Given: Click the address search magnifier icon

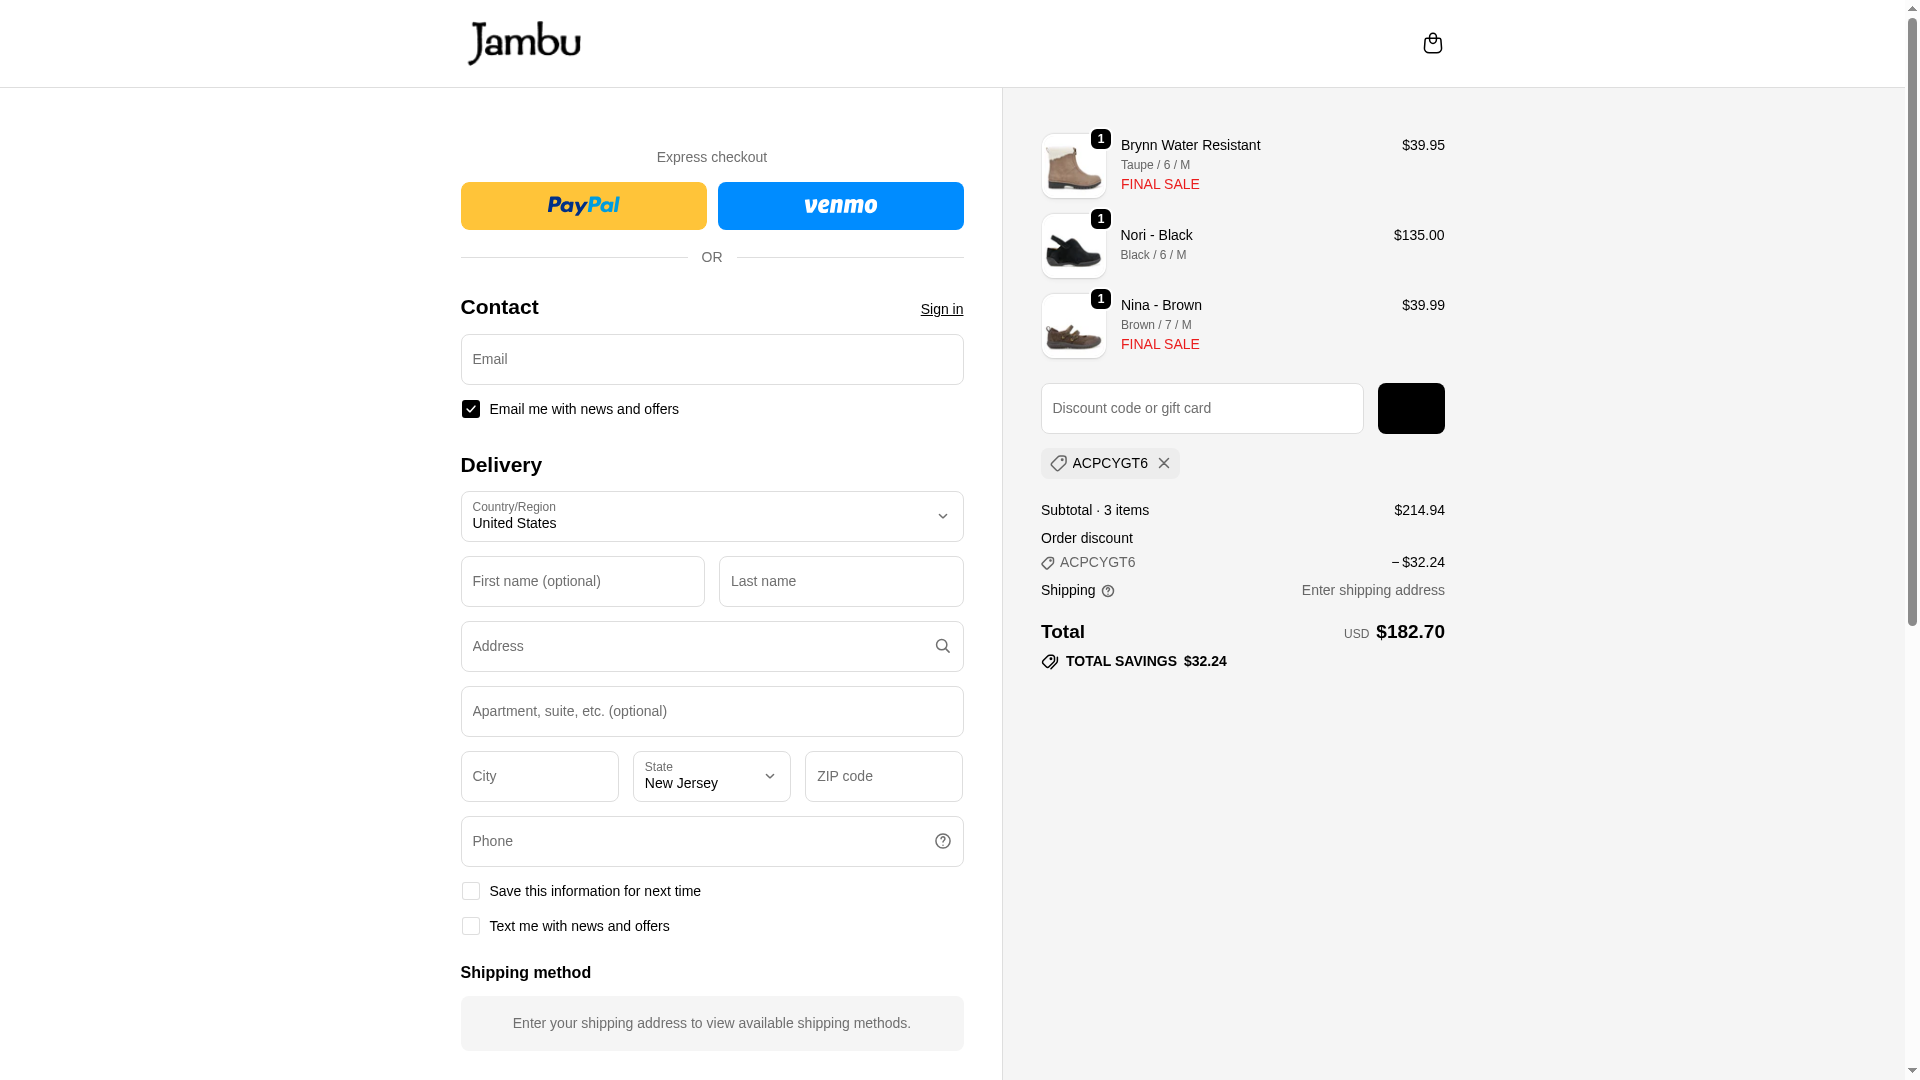Looking at the screenshot, I should (x=942, y=646).
